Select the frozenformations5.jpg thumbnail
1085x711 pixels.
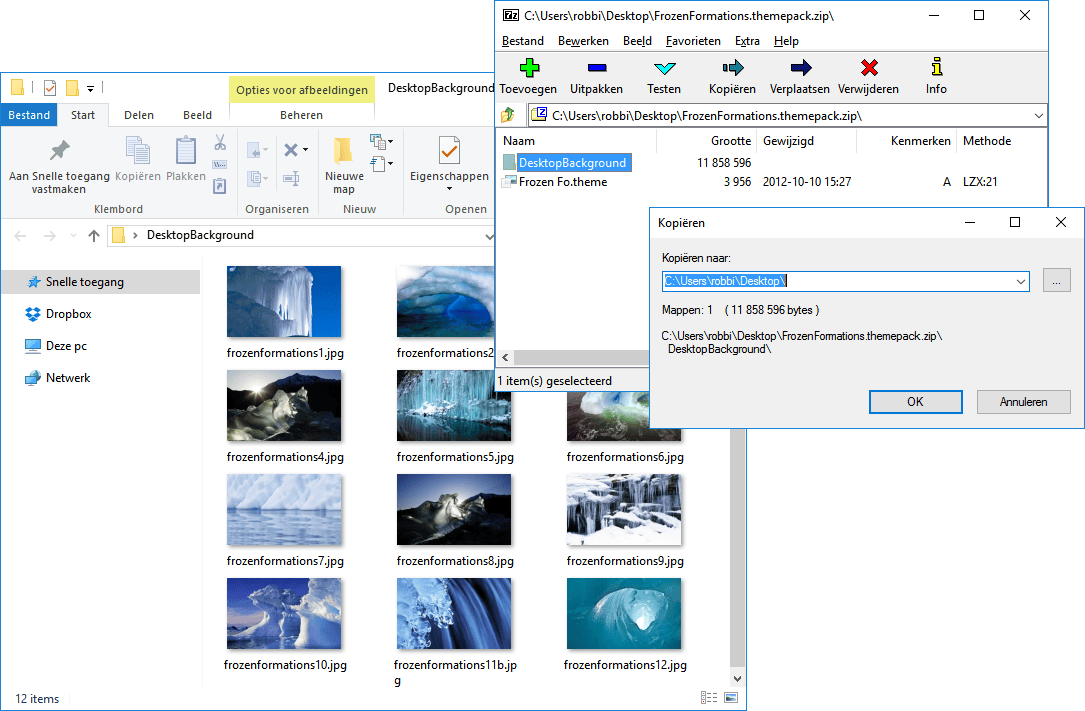tap(454, 406)
